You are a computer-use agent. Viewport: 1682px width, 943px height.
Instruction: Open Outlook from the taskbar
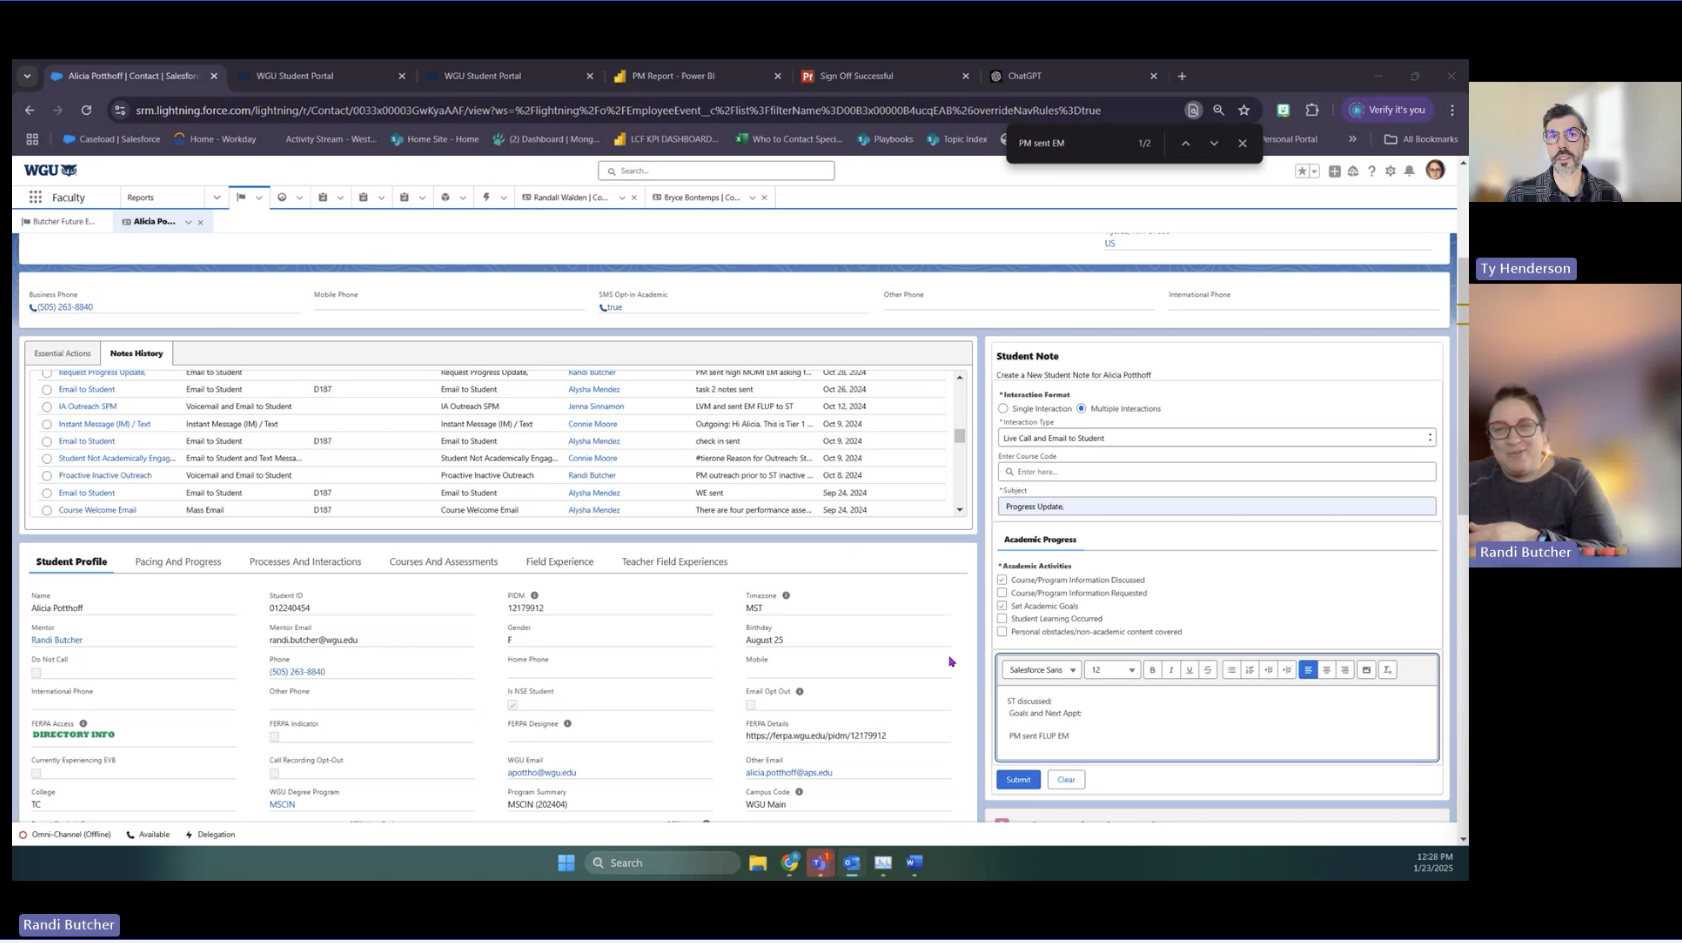tap(852, 862)
